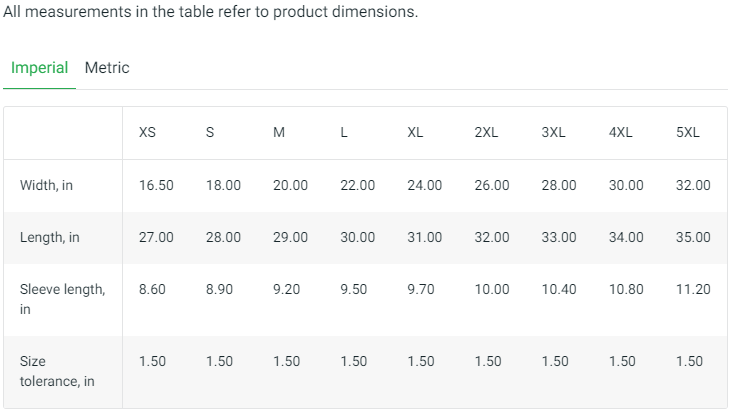Switch to the Metric tab
731x412 pixels.
coord(107,68)
